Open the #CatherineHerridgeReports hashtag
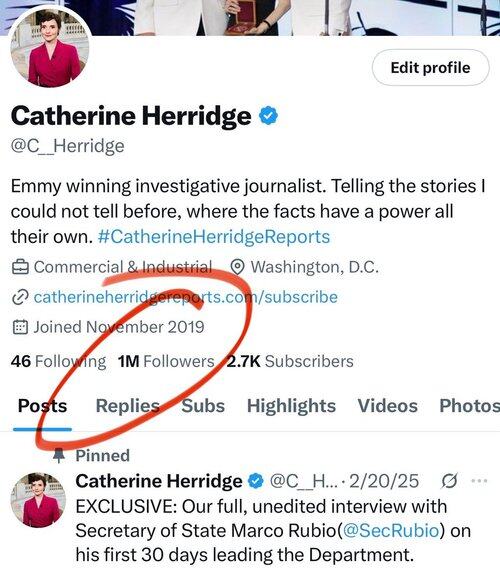500x588 pixels. click(x=214, y=237)
